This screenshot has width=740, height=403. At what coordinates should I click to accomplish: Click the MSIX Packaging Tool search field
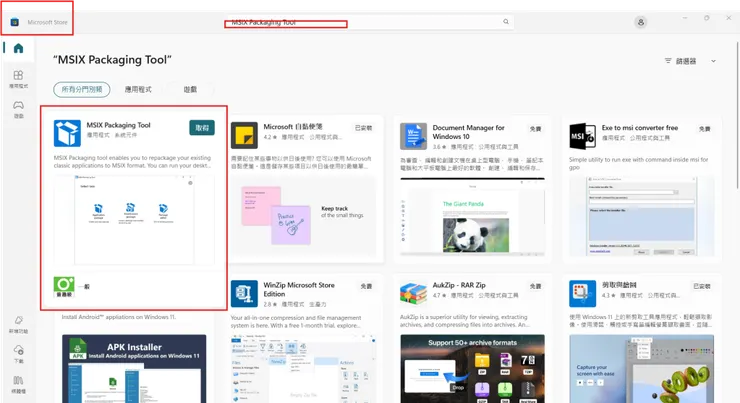click(x=369, y=22)
